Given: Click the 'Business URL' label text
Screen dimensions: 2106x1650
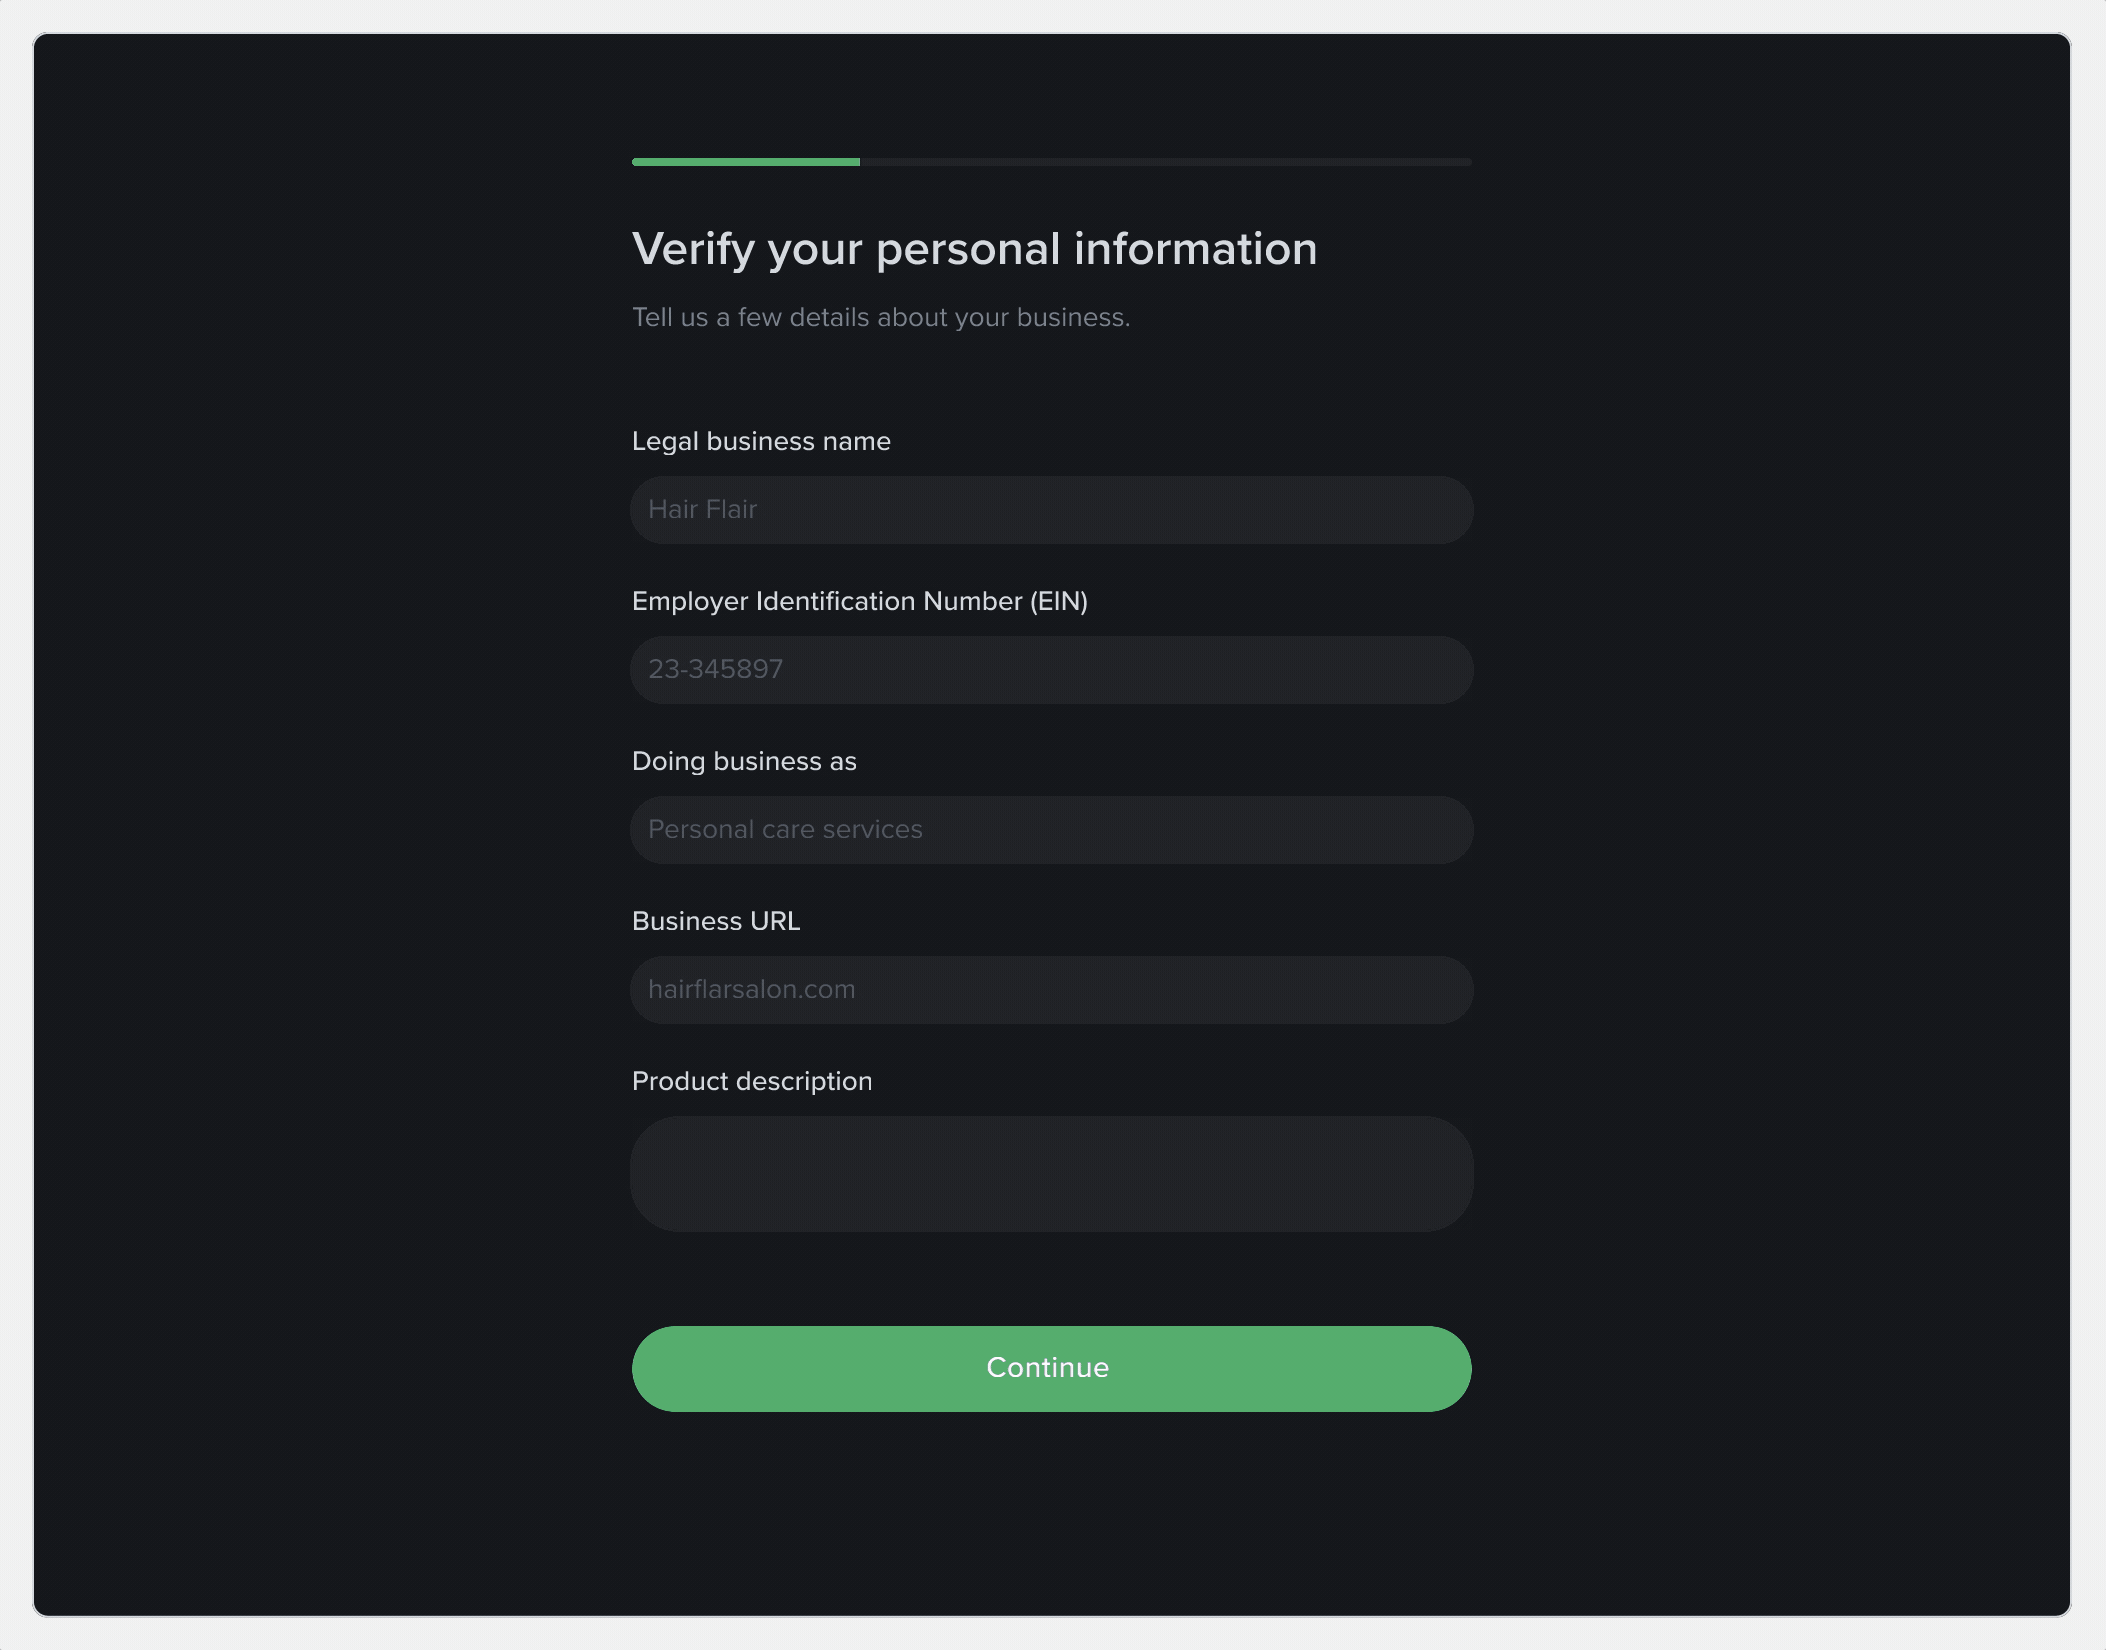Looking at the screenshot, I should (x=716, y=921).
